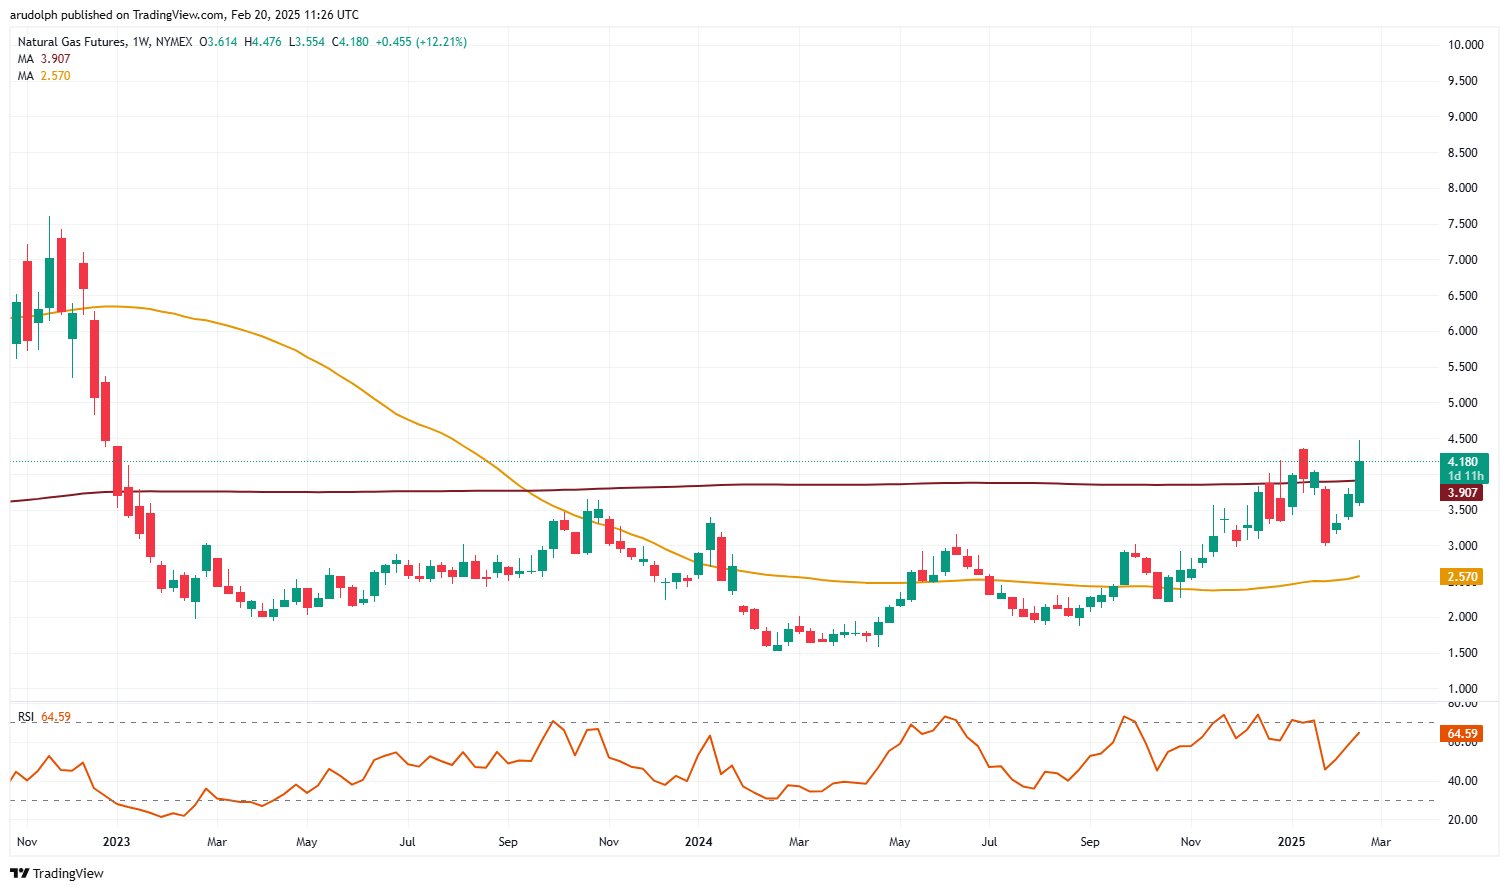
Task: Click the 2025 label on time axis
Action: [x=1291, y=842]
